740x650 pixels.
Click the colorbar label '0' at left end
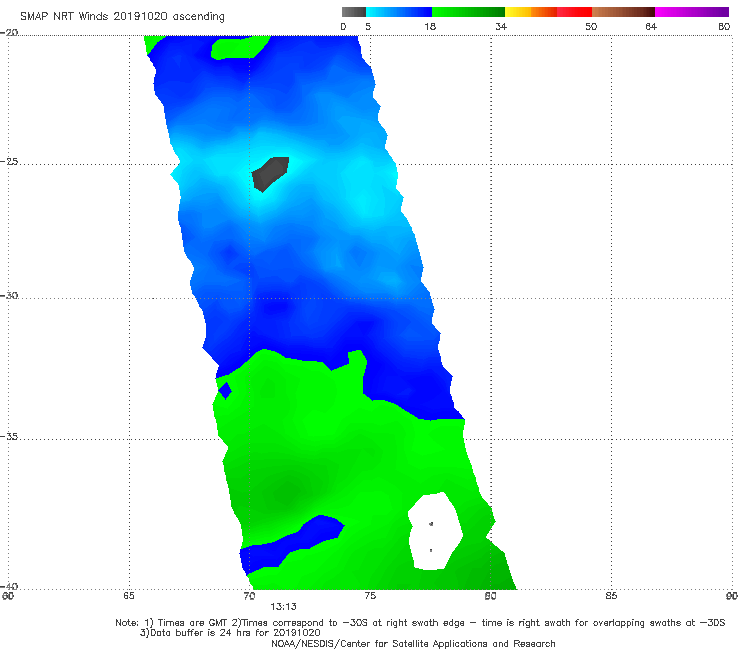point(343,26)
